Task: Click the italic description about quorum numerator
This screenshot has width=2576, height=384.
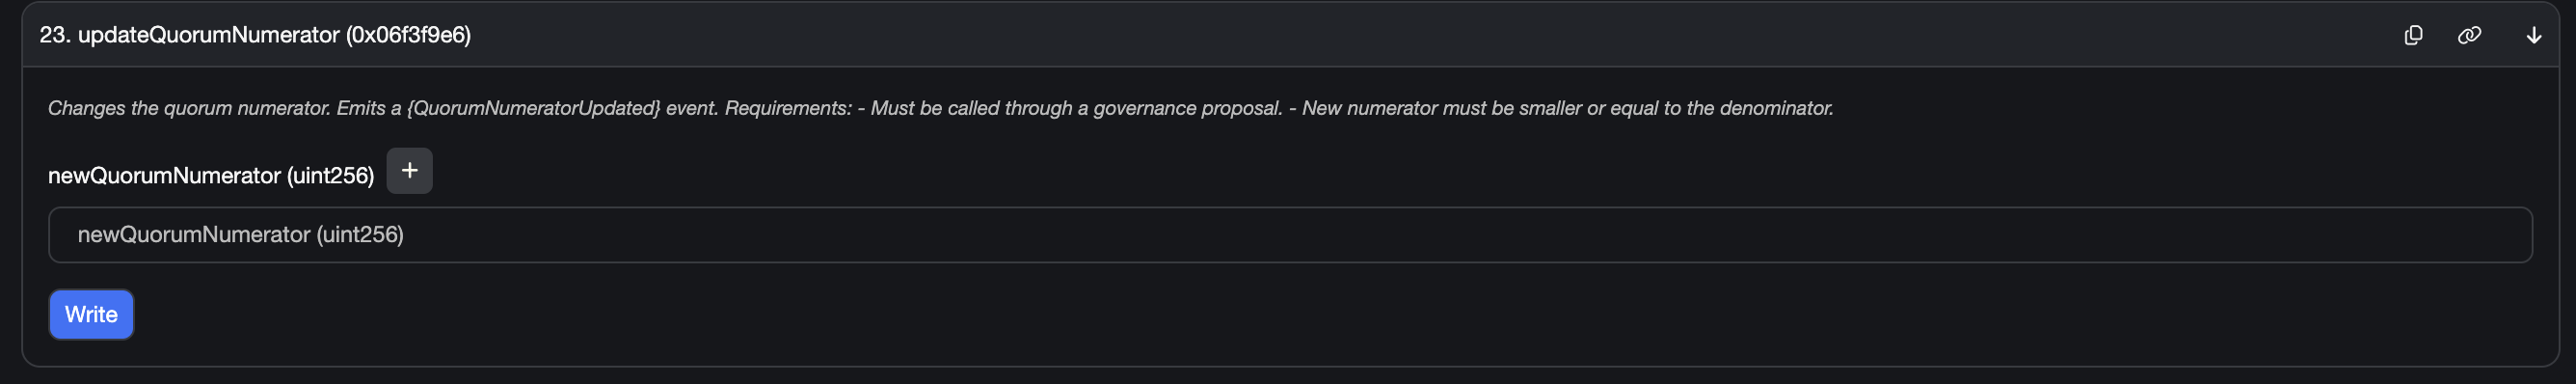Action: click(x=940, y=108)
